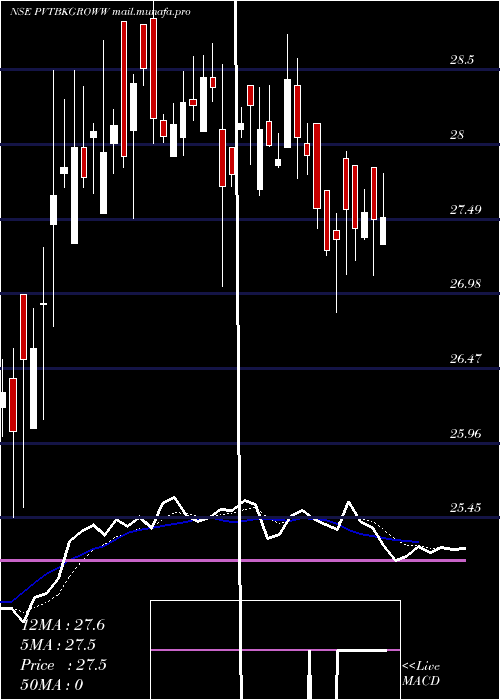Click the 27.49 price axis label
This screenshot has height=700, width=500.
coord(465,209)
